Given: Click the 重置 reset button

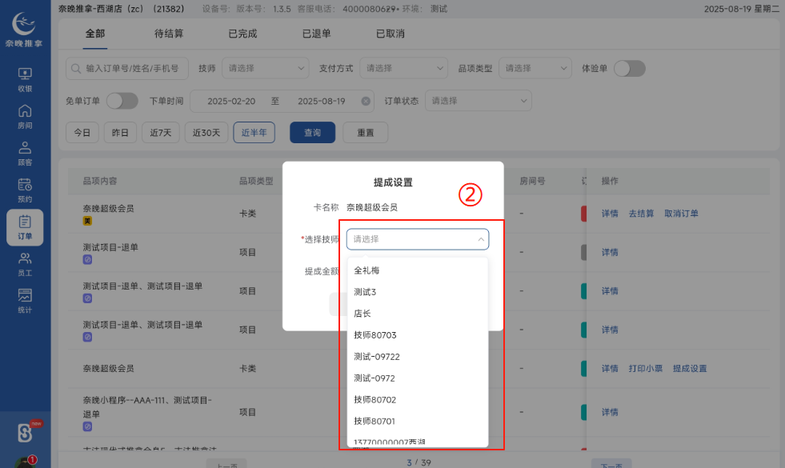Looking at the screenshot, I should (365, 133).
